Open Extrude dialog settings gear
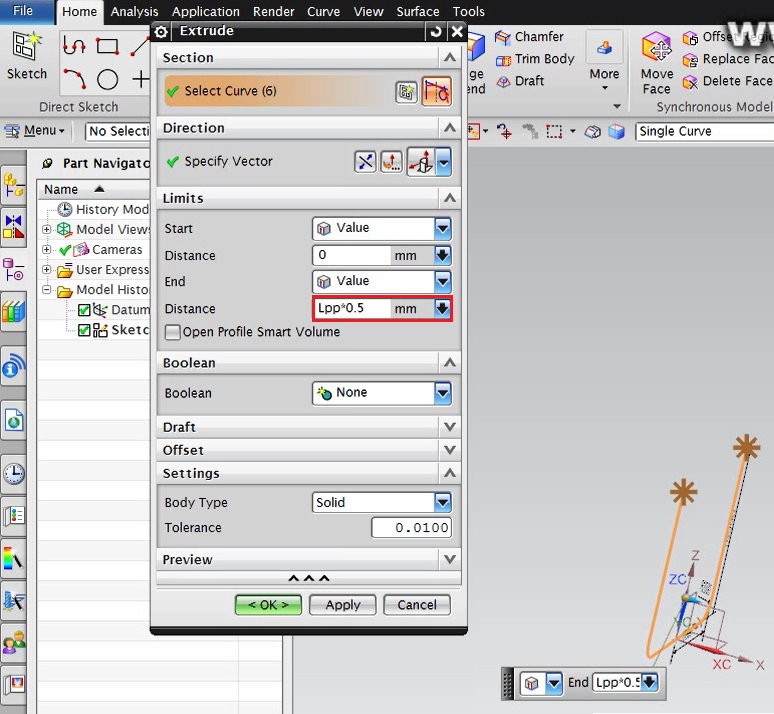 tap(161, 32)
